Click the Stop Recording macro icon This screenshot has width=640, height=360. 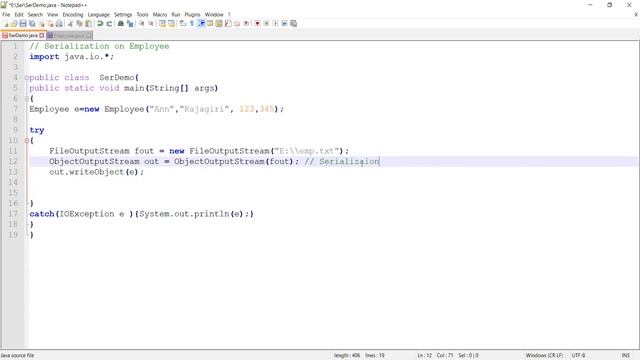tap(267, 24)
